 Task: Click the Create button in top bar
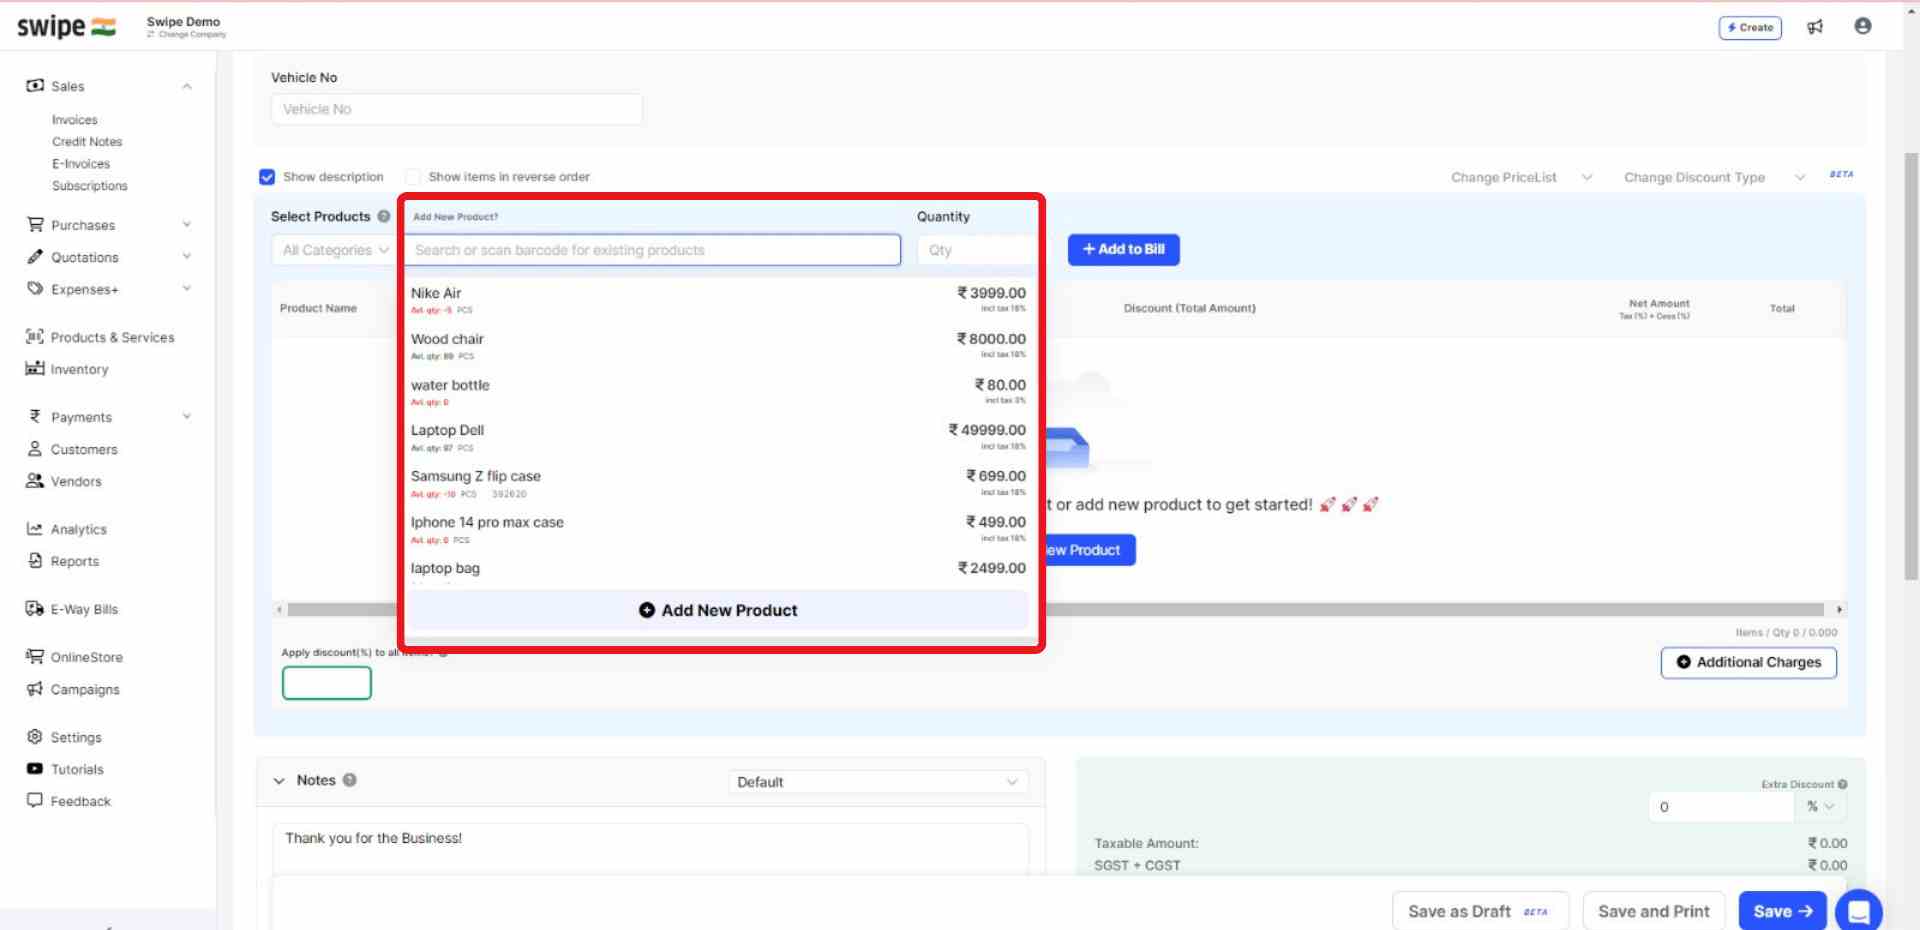(1750, 27)
